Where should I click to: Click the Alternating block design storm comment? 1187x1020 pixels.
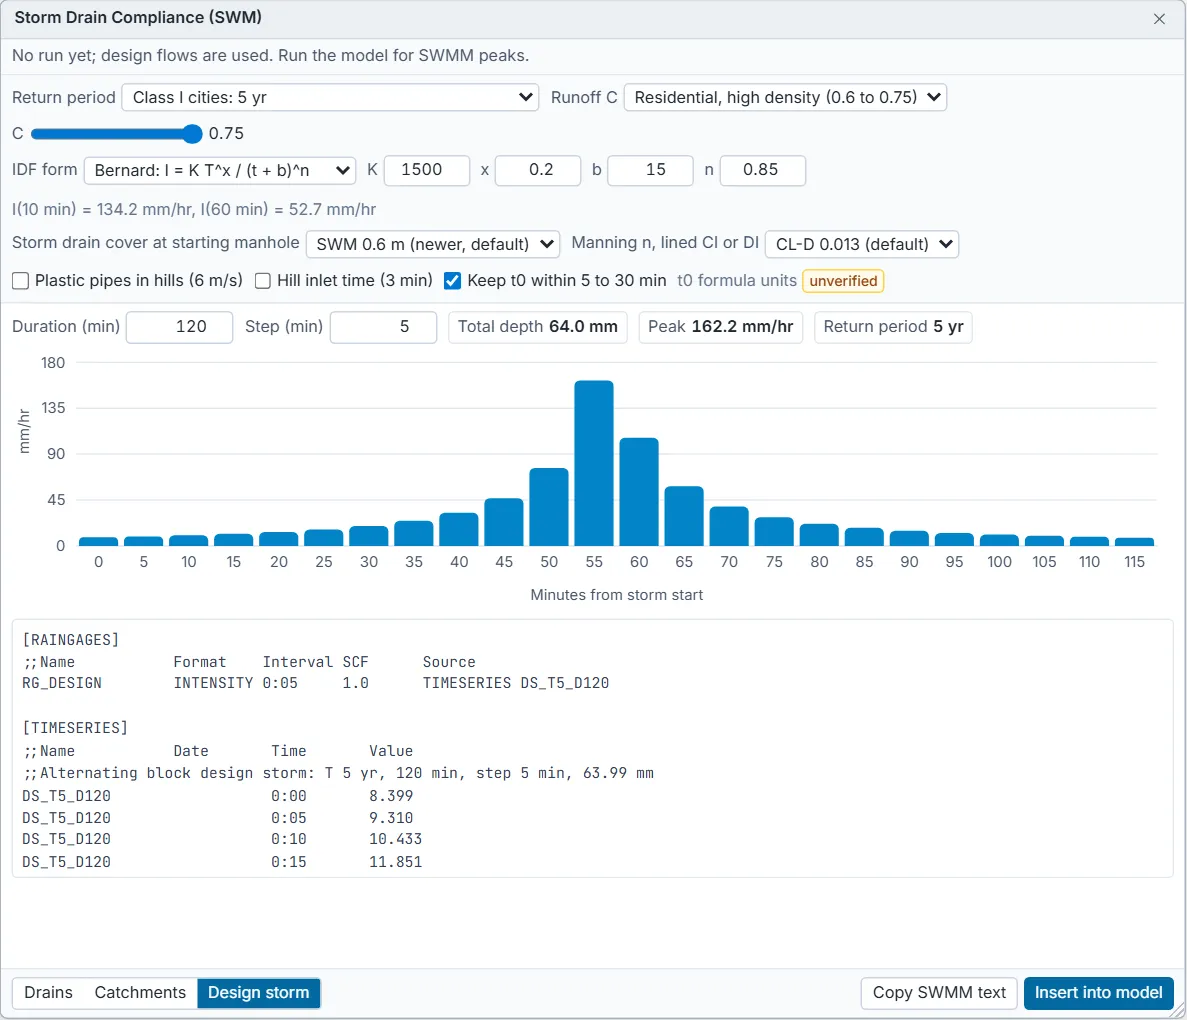click(338, 773)
